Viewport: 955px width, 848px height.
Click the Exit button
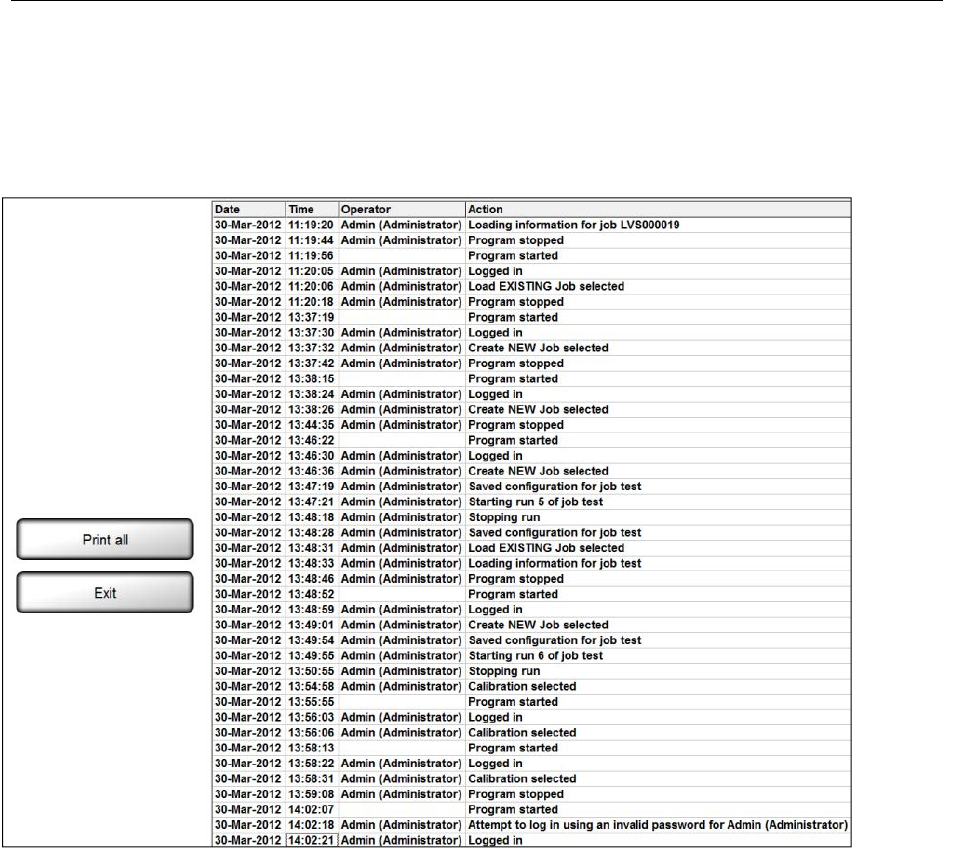[x=105, y=592]
